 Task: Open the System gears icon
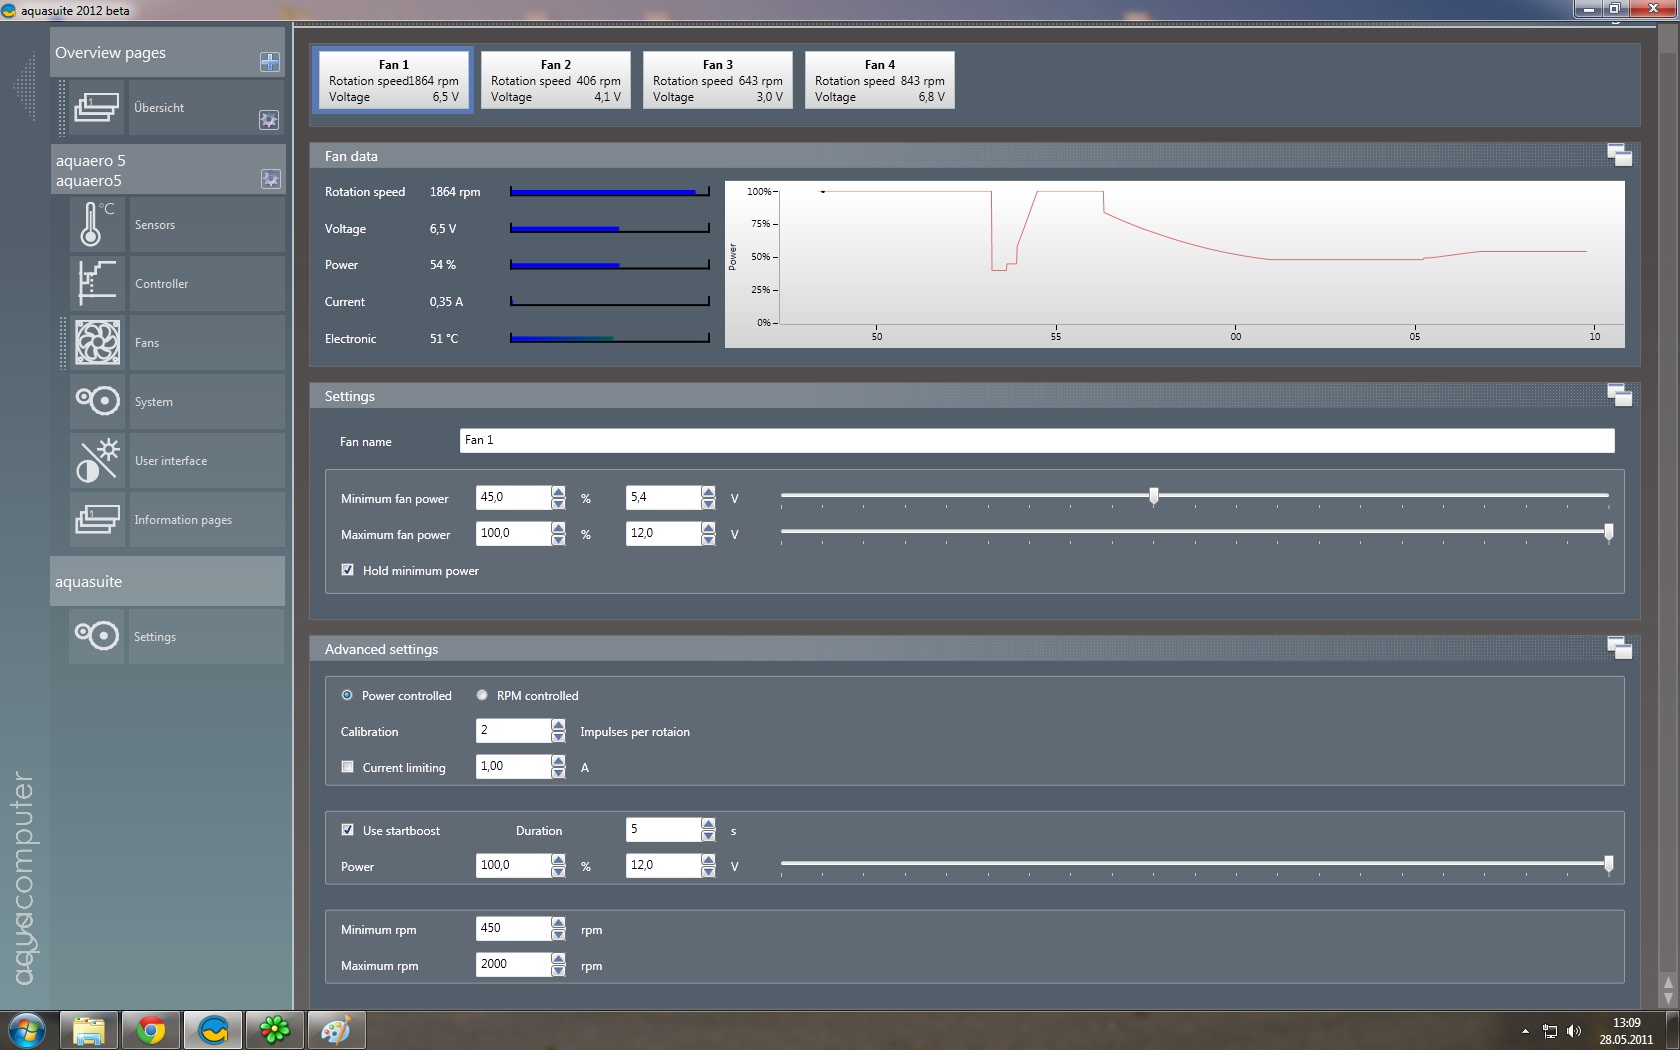[97, 401]
